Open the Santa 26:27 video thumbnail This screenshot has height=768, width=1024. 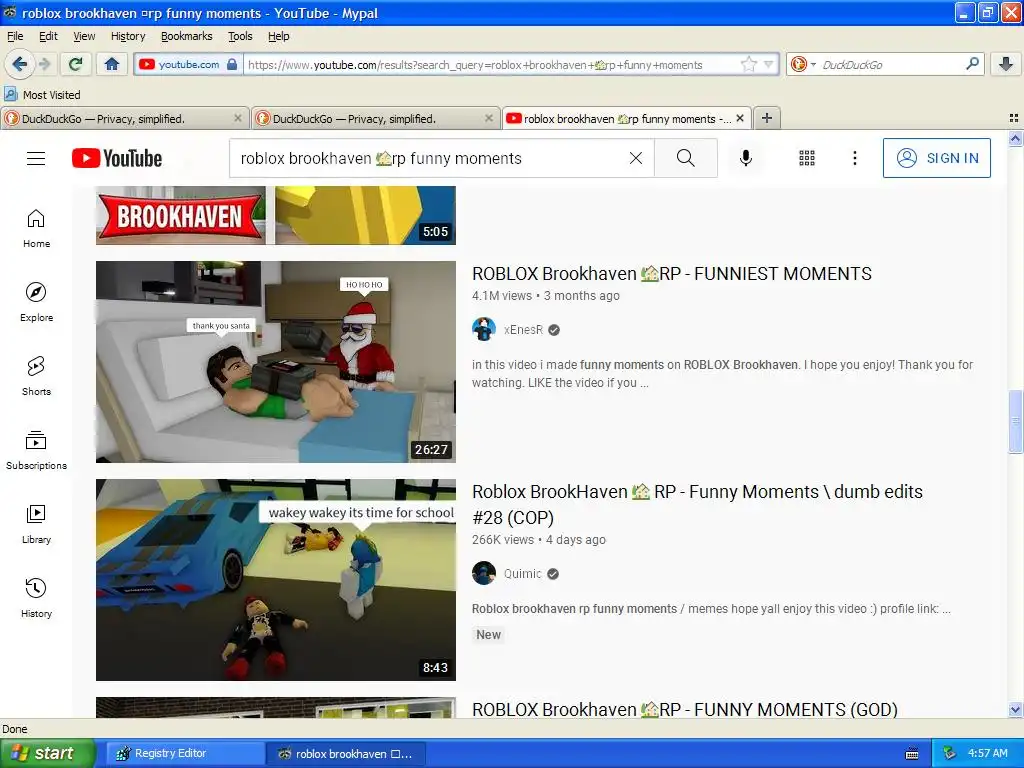[276, 362]
